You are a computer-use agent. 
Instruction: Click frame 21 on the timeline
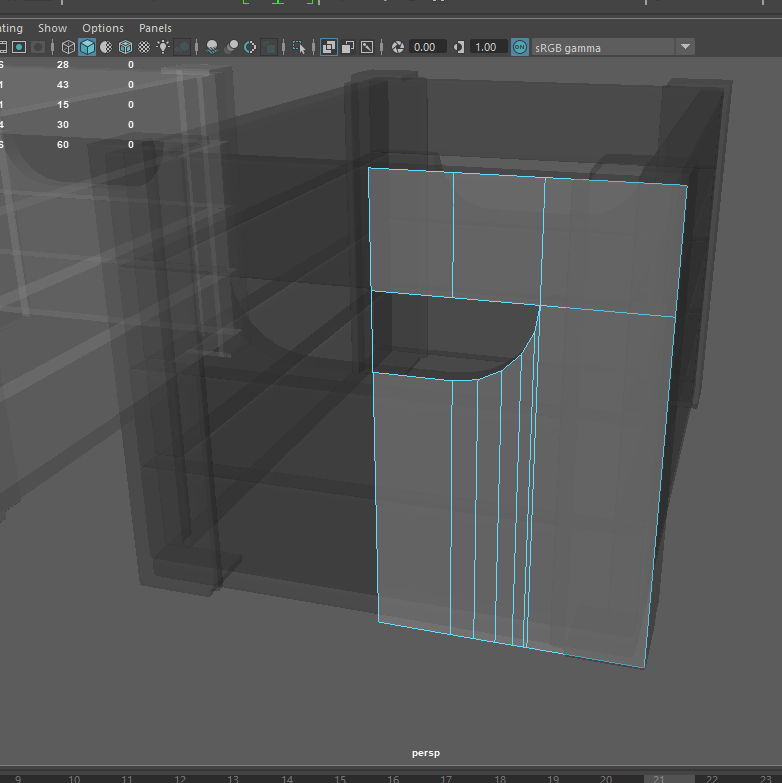click(658, 778)
